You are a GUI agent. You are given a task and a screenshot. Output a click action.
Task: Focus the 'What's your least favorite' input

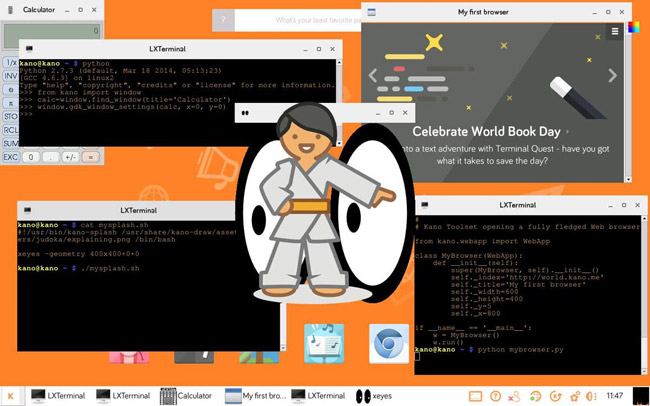pyautogui.click(x=298, y=20)
